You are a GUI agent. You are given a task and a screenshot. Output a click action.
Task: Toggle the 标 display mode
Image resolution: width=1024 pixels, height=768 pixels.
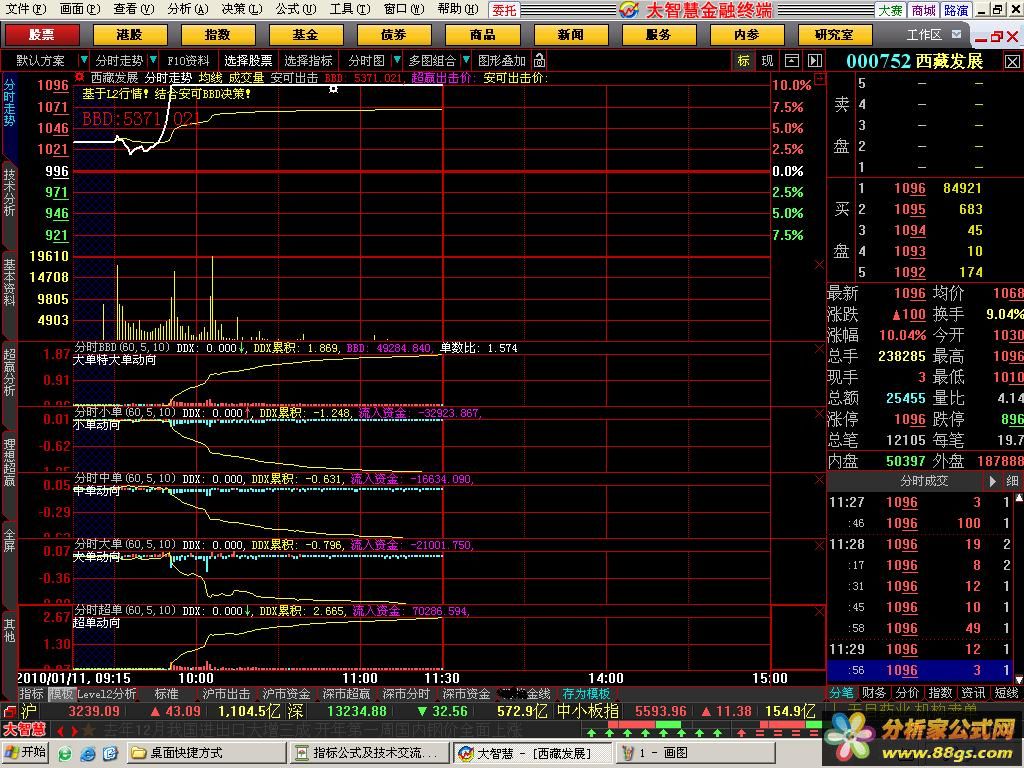[x=743, y=61]
